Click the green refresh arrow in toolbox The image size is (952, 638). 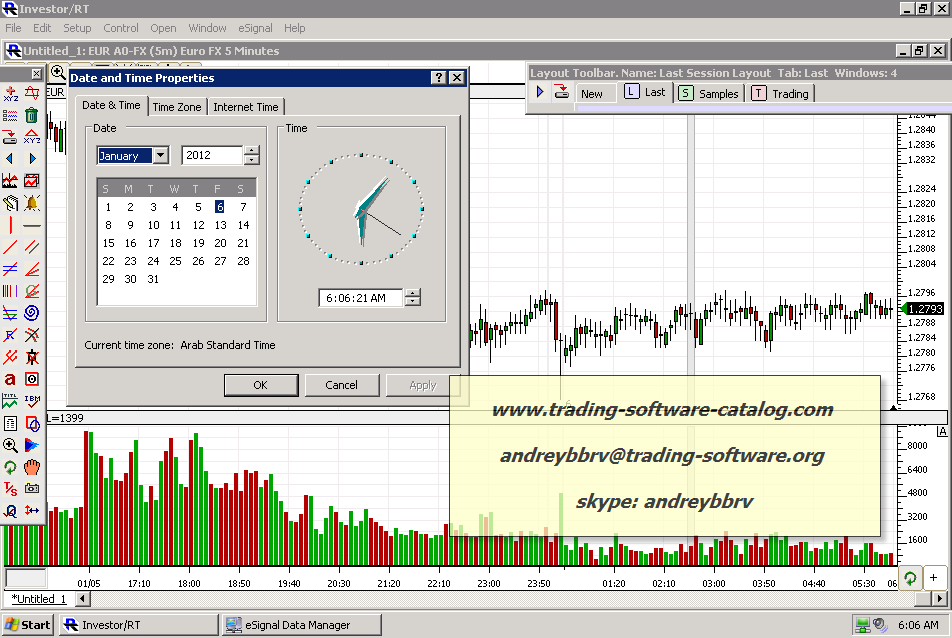(x=10, y=467)
